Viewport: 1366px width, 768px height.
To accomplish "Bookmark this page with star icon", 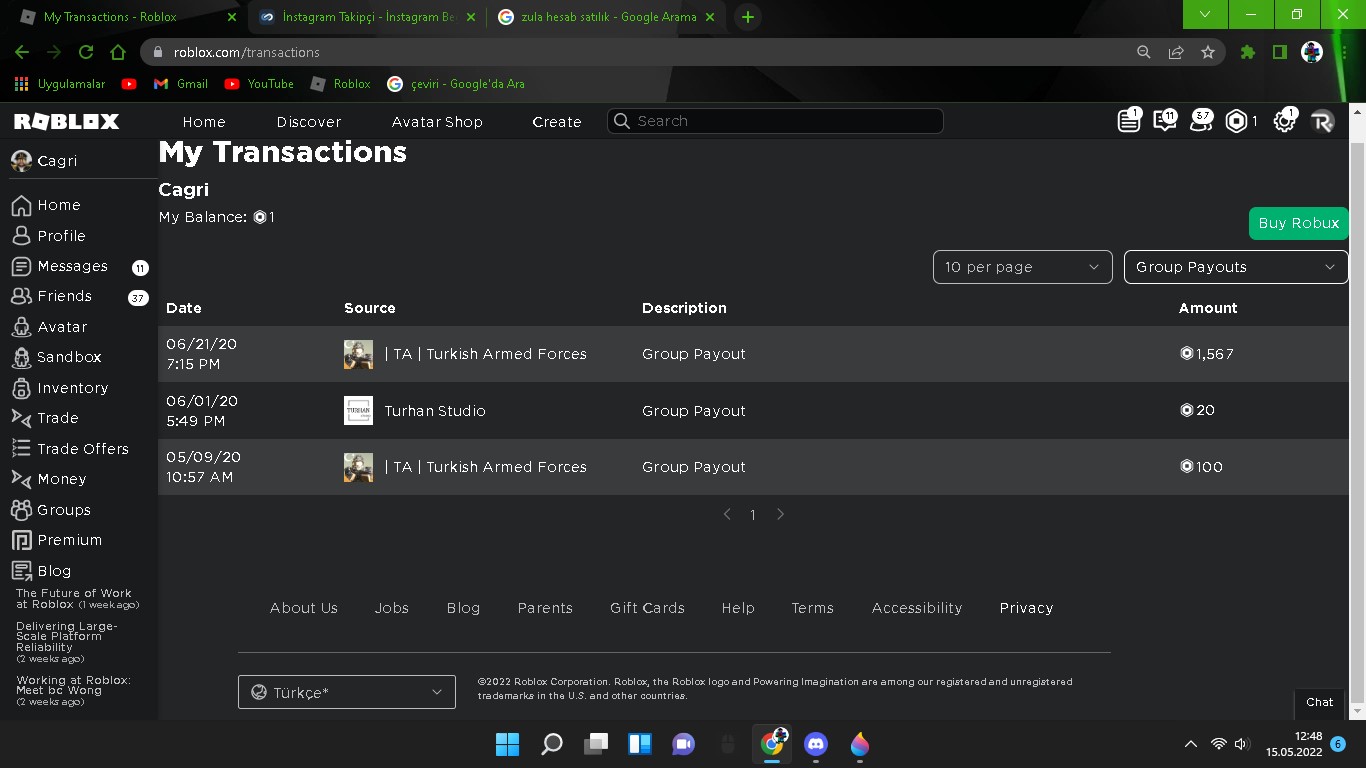I will click(1208, 52).
